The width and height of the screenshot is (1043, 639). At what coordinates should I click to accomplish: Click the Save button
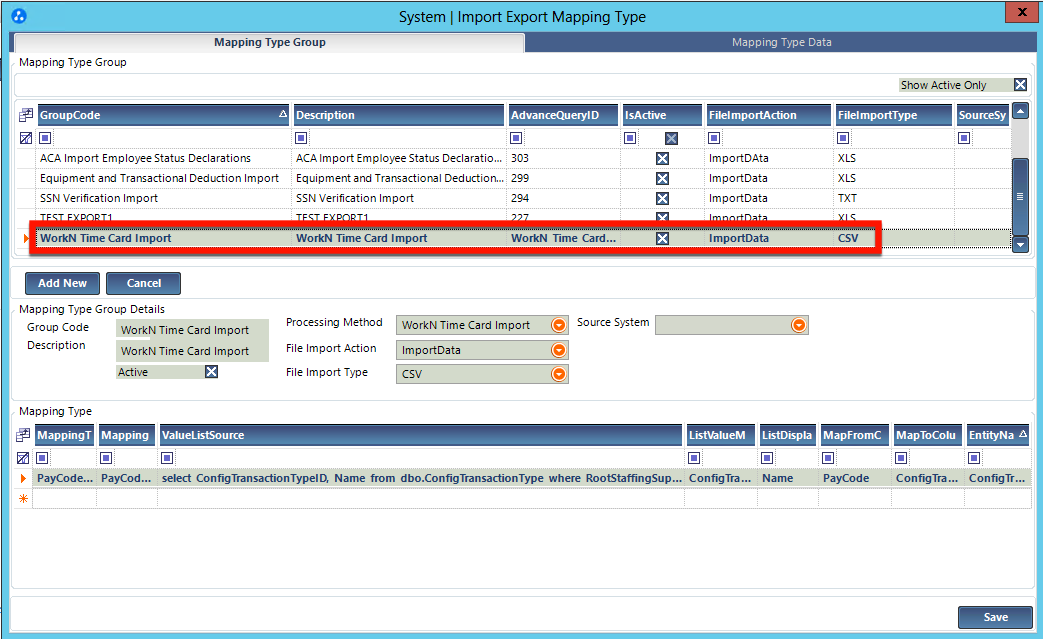(994, 617)
